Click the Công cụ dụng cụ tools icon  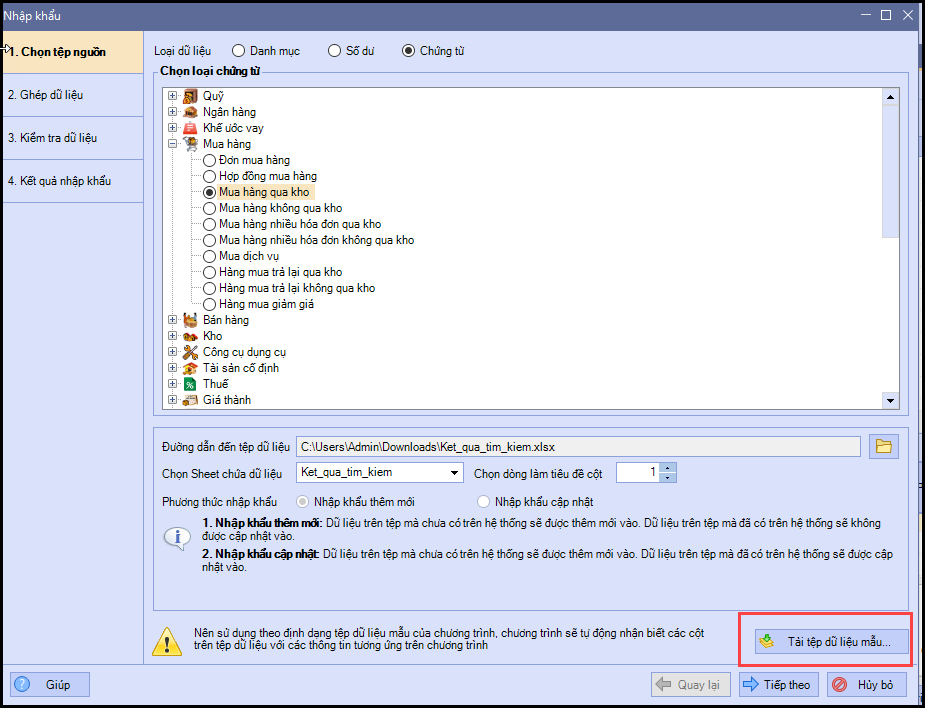point(190,352)
